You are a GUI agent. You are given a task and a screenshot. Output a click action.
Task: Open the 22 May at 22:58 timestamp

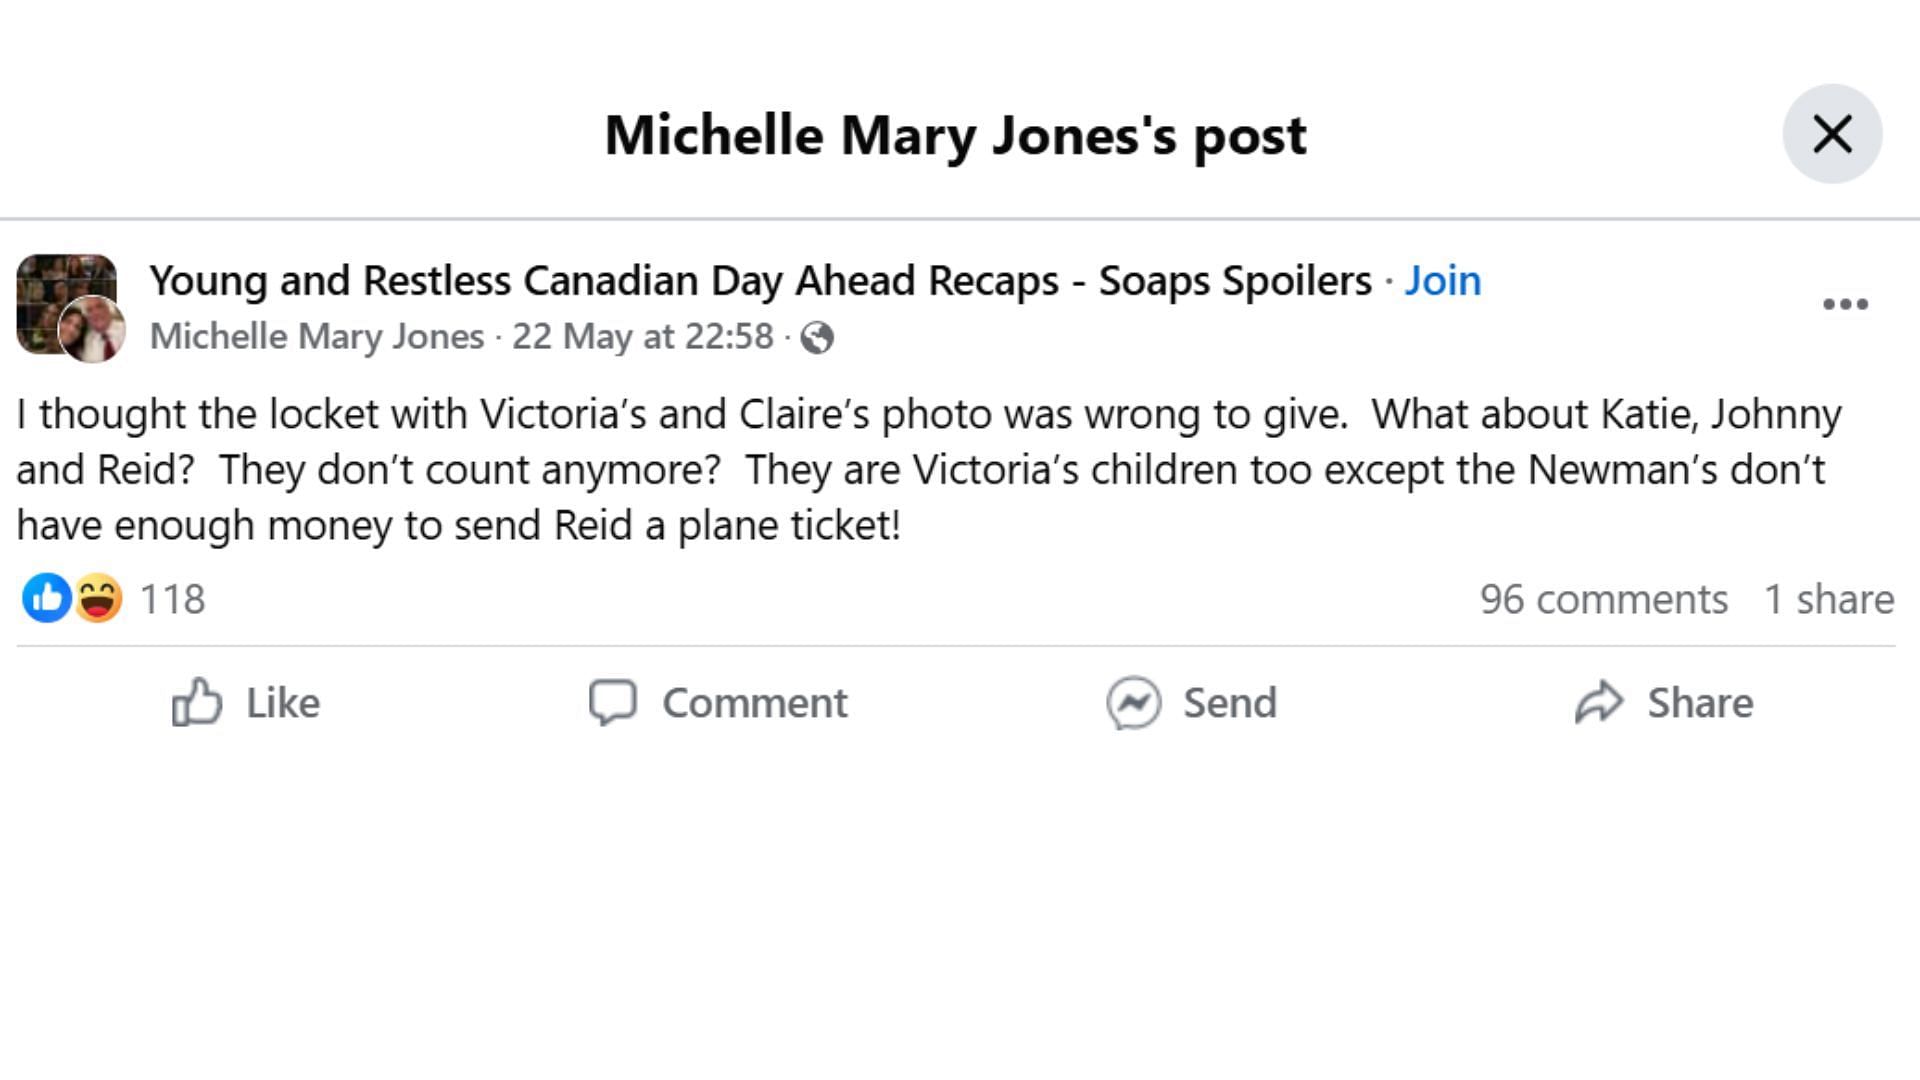(643, 337)
